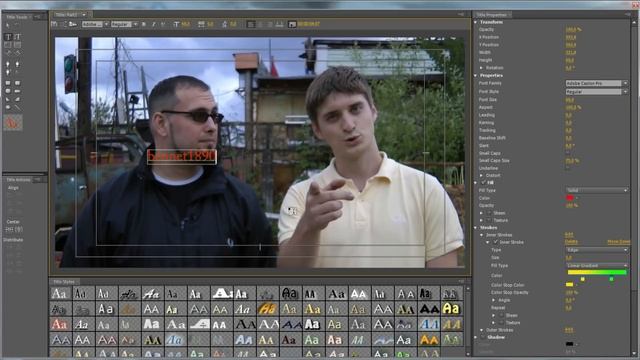This screenshot has height=360, width=640.
Task: Select the Add Anchor Point tool
Action: click(8, 72)
